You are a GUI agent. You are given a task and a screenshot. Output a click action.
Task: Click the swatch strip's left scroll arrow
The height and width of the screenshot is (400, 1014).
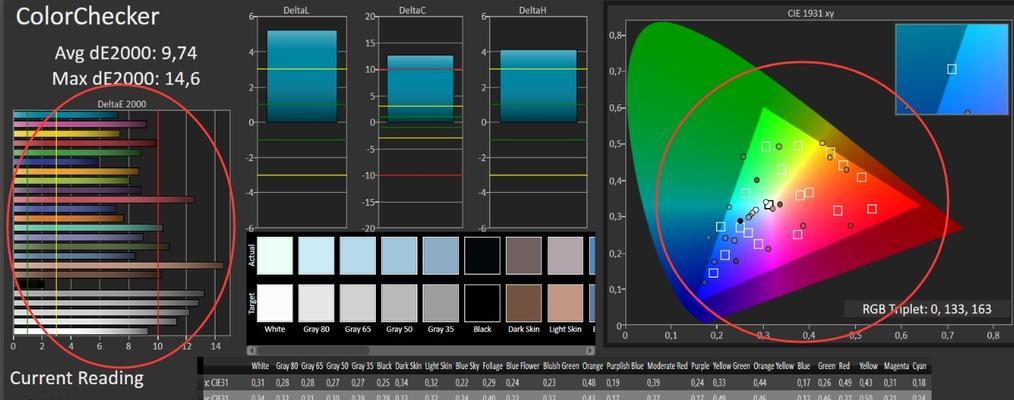[x=252, y=350]
